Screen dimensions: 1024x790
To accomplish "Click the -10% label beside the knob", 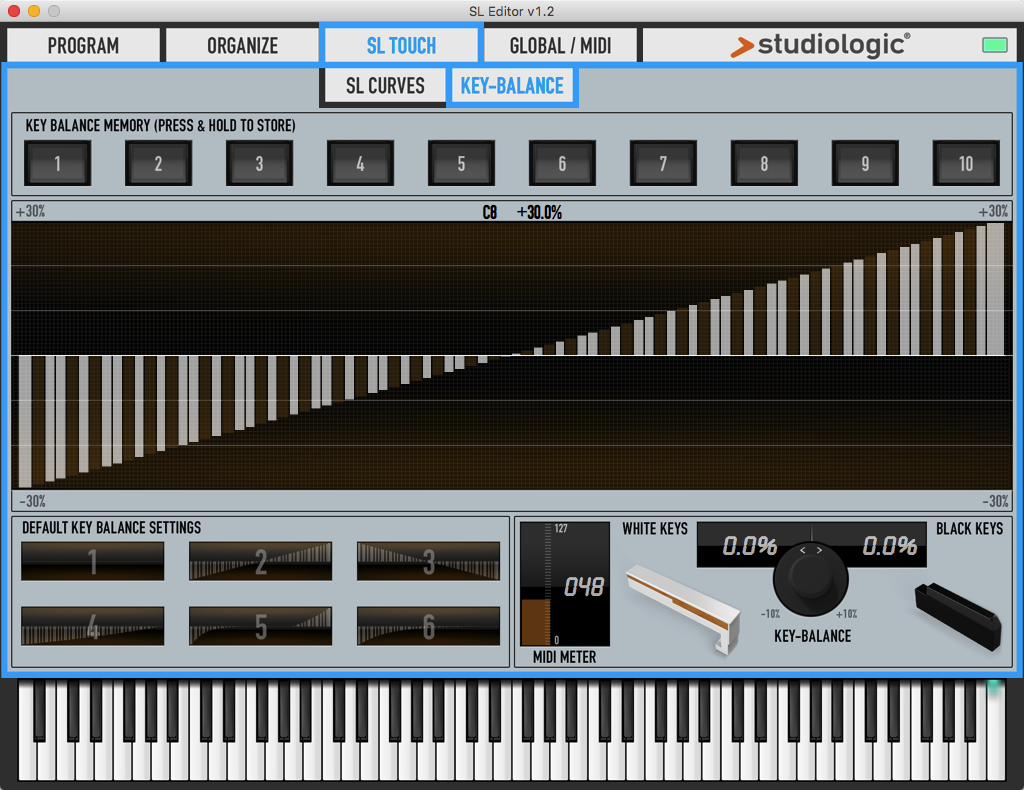I will (x=770, y=614).
